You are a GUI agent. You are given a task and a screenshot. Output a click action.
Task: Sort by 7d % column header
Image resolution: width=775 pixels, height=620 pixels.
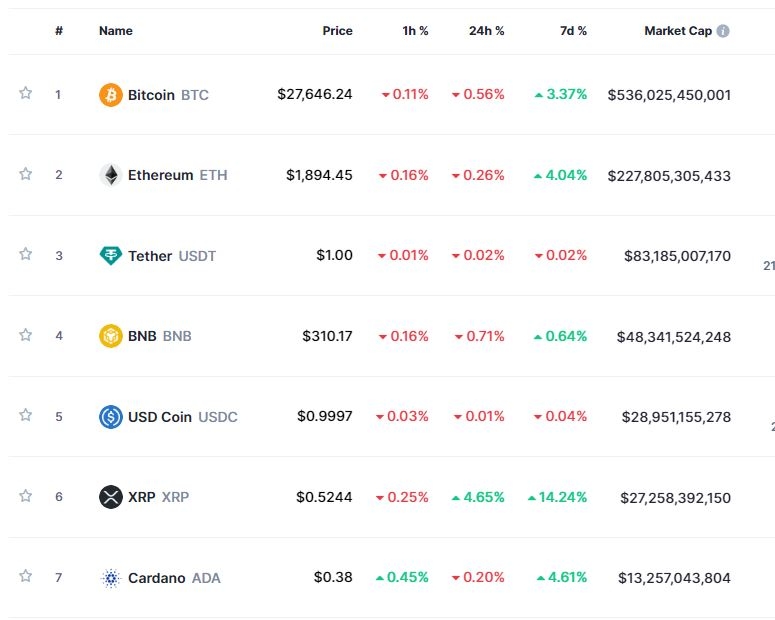coord(573,31)
